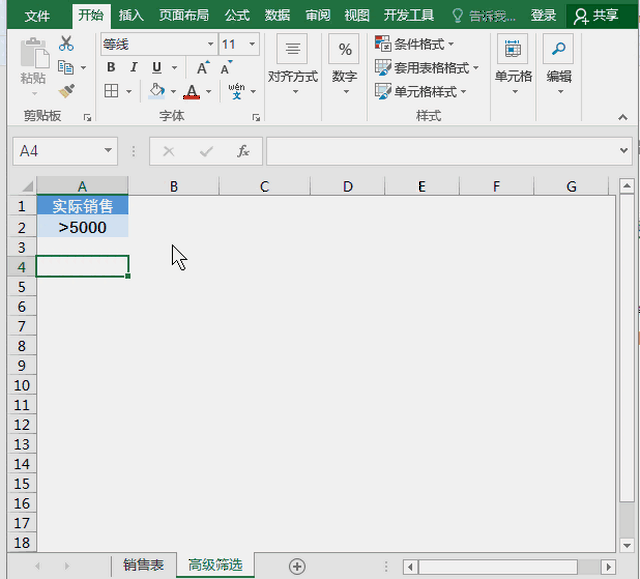Apply fill color with the paint bucket
Screen dimensions: 640x579
(x=157, y=91)
